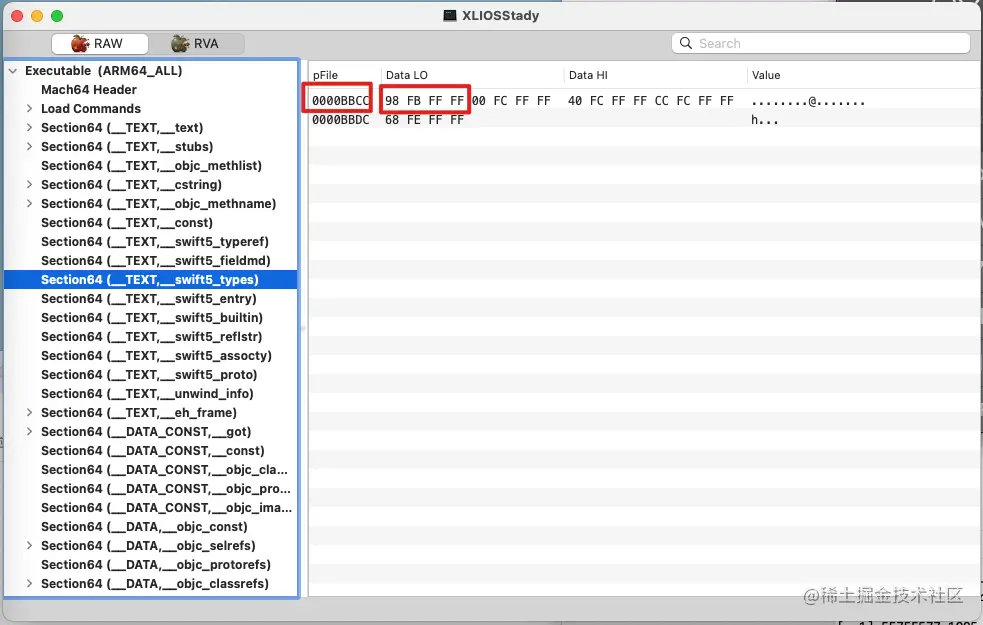This screenshot has width=983, height=625.
Task: Select Section64 (__DATA_CONST,__objc_ima...)
Action: pyautogui.click(x=151, y=508)
